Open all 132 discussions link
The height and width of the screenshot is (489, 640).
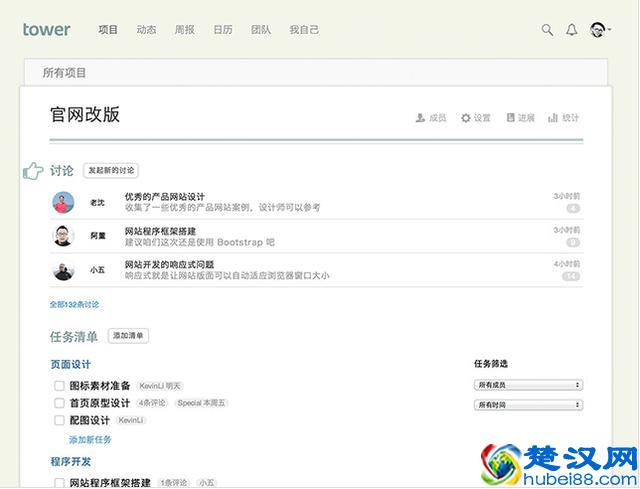point(74,305)
